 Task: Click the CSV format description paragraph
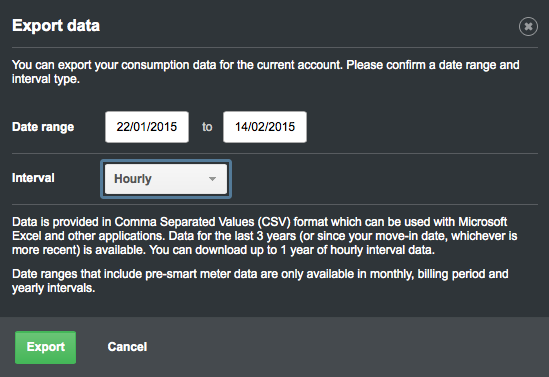pos(265,236)
